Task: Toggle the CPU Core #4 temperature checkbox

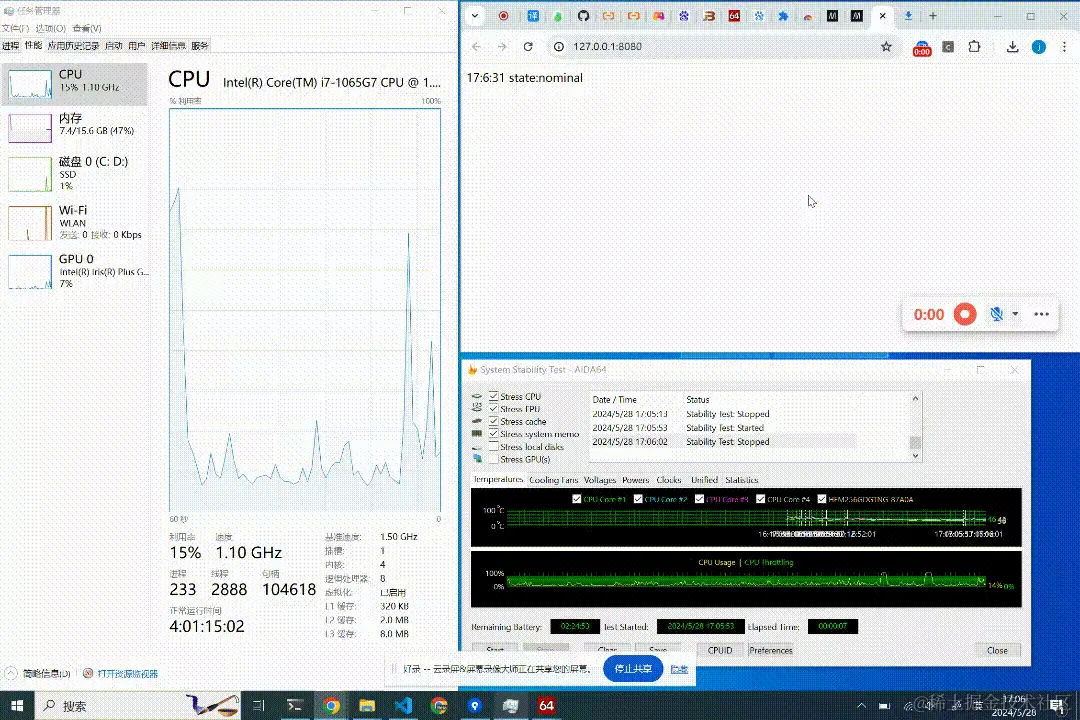Action: pos(760,499)
